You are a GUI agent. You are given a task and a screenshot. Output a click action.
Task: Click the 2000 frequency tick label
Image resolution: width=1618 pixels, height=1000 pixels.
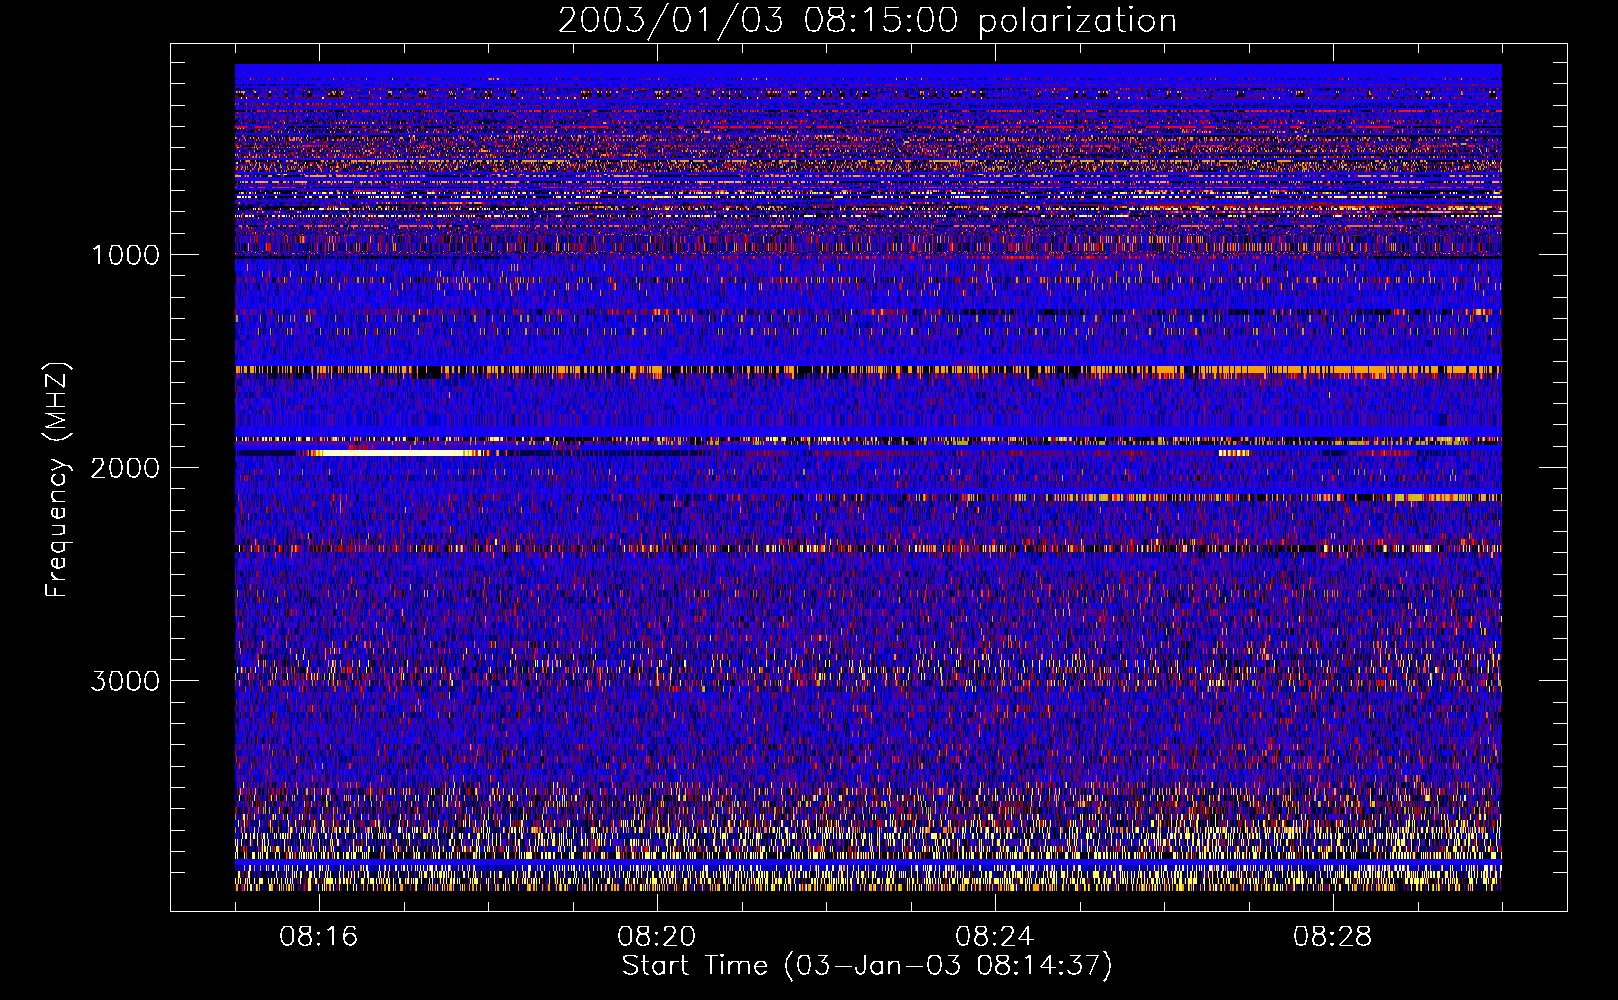(x=125, y=468)
